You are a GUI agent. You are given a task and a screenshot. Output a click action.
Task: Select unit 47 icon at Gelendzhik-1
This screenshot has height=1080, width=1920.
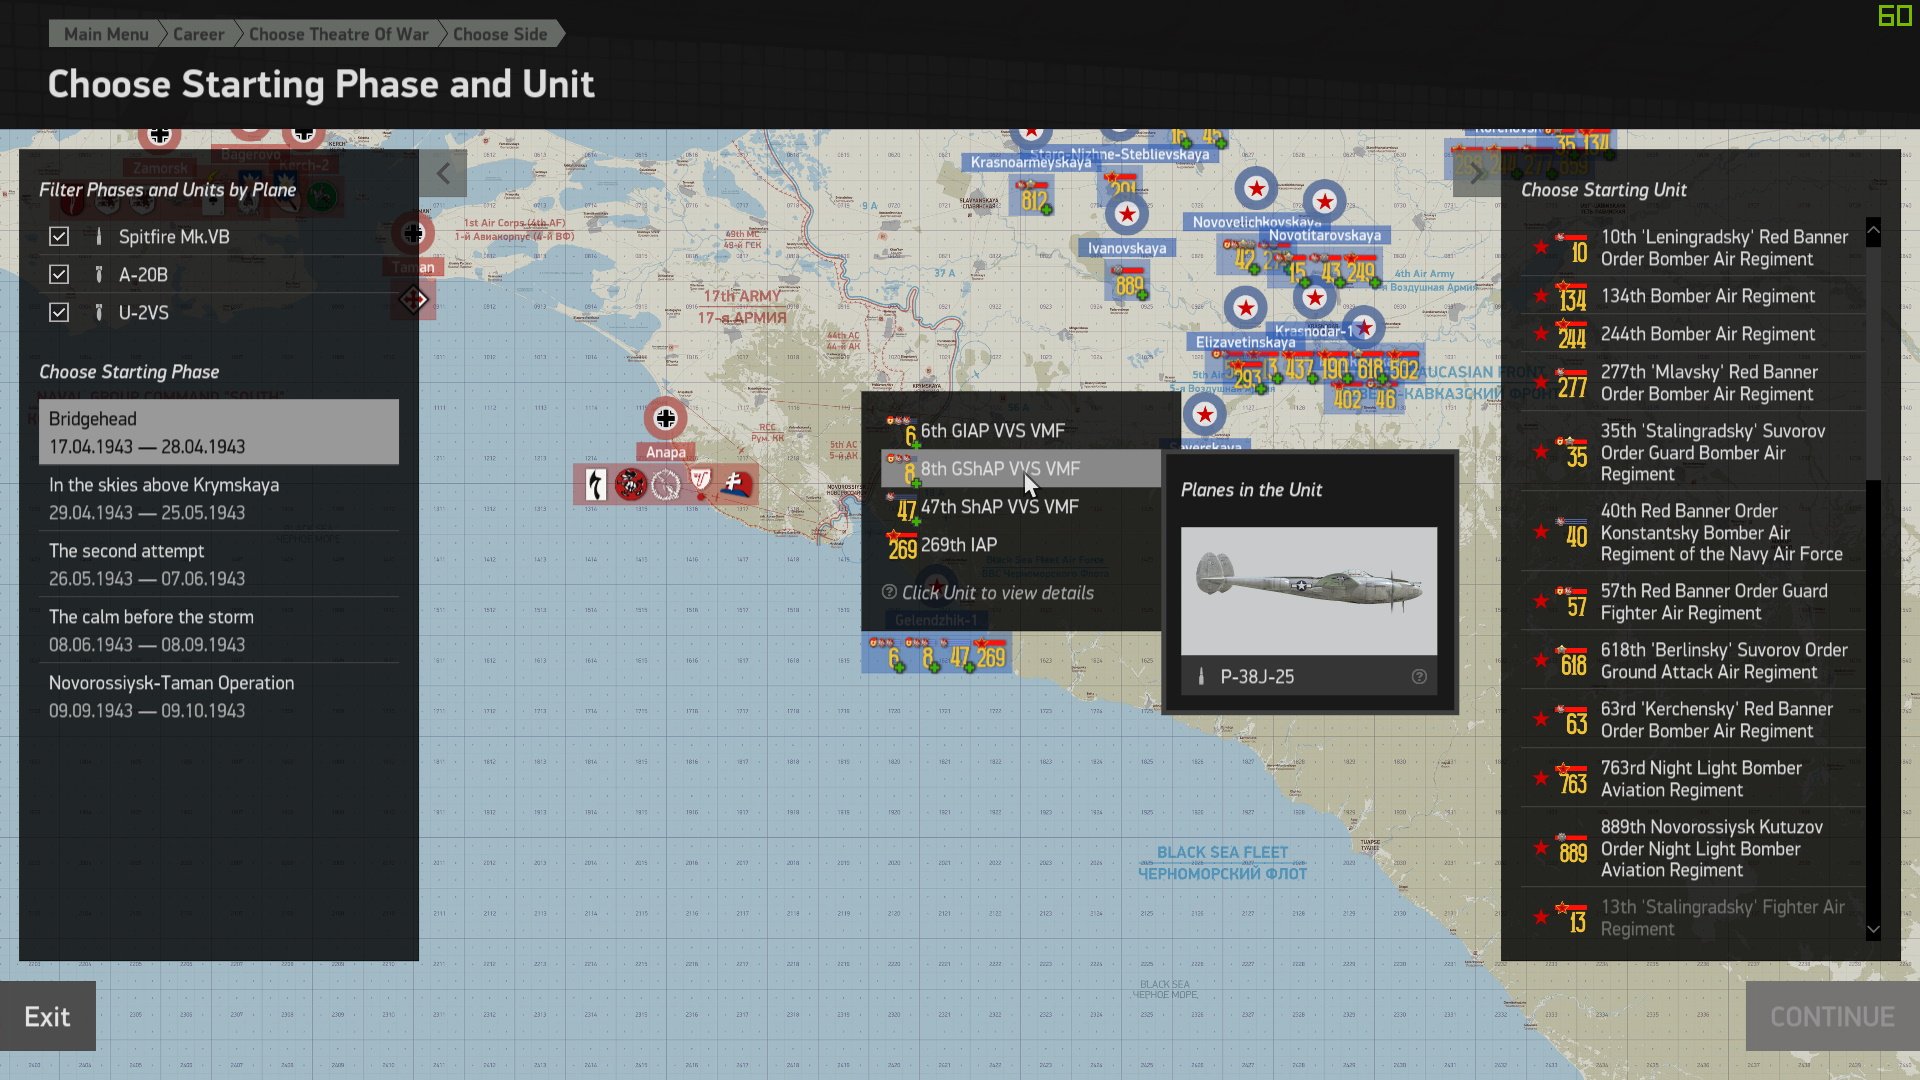point(959,655)
